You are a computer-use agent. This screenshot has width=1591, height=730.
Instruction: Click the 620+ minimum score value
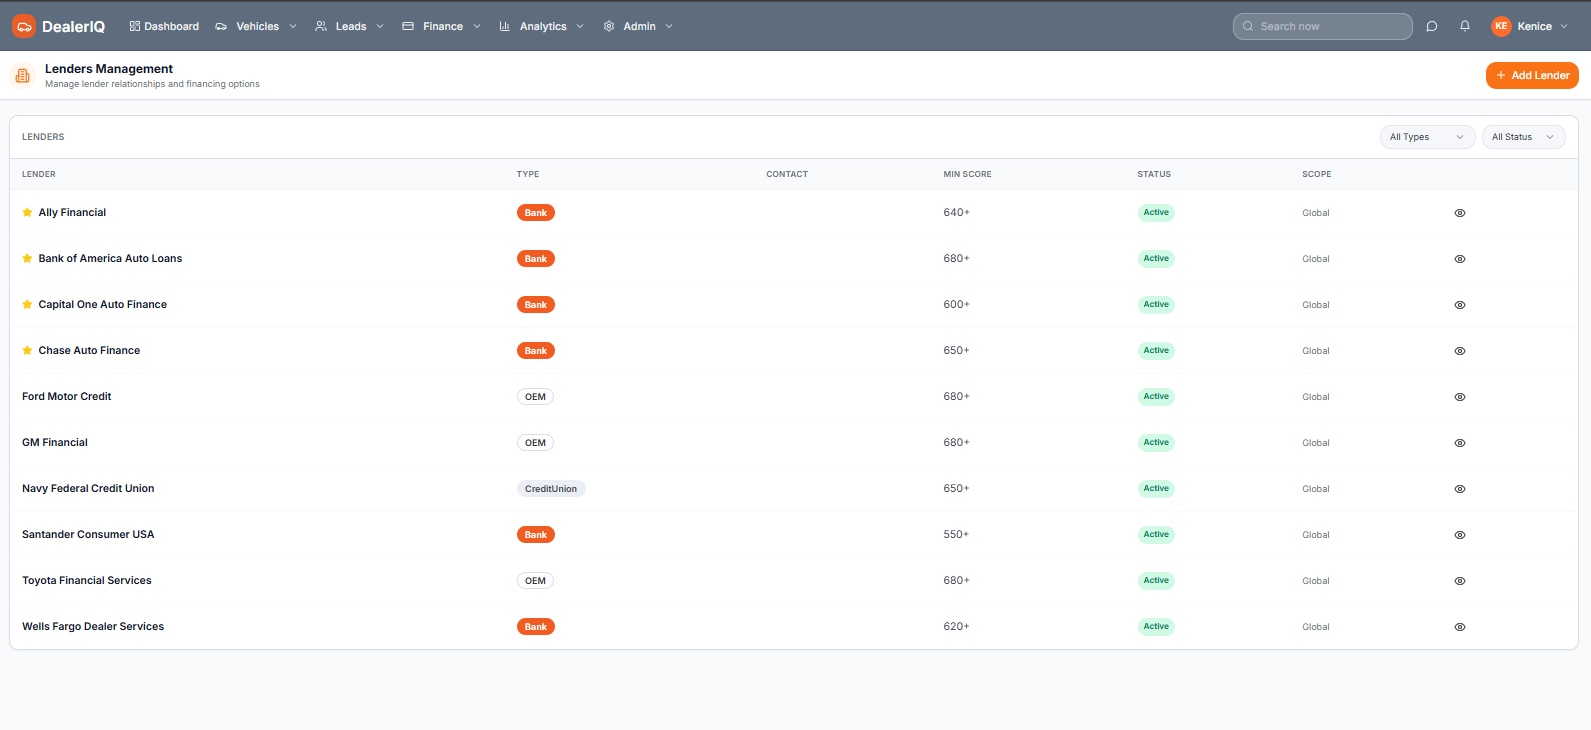point(956,627)
